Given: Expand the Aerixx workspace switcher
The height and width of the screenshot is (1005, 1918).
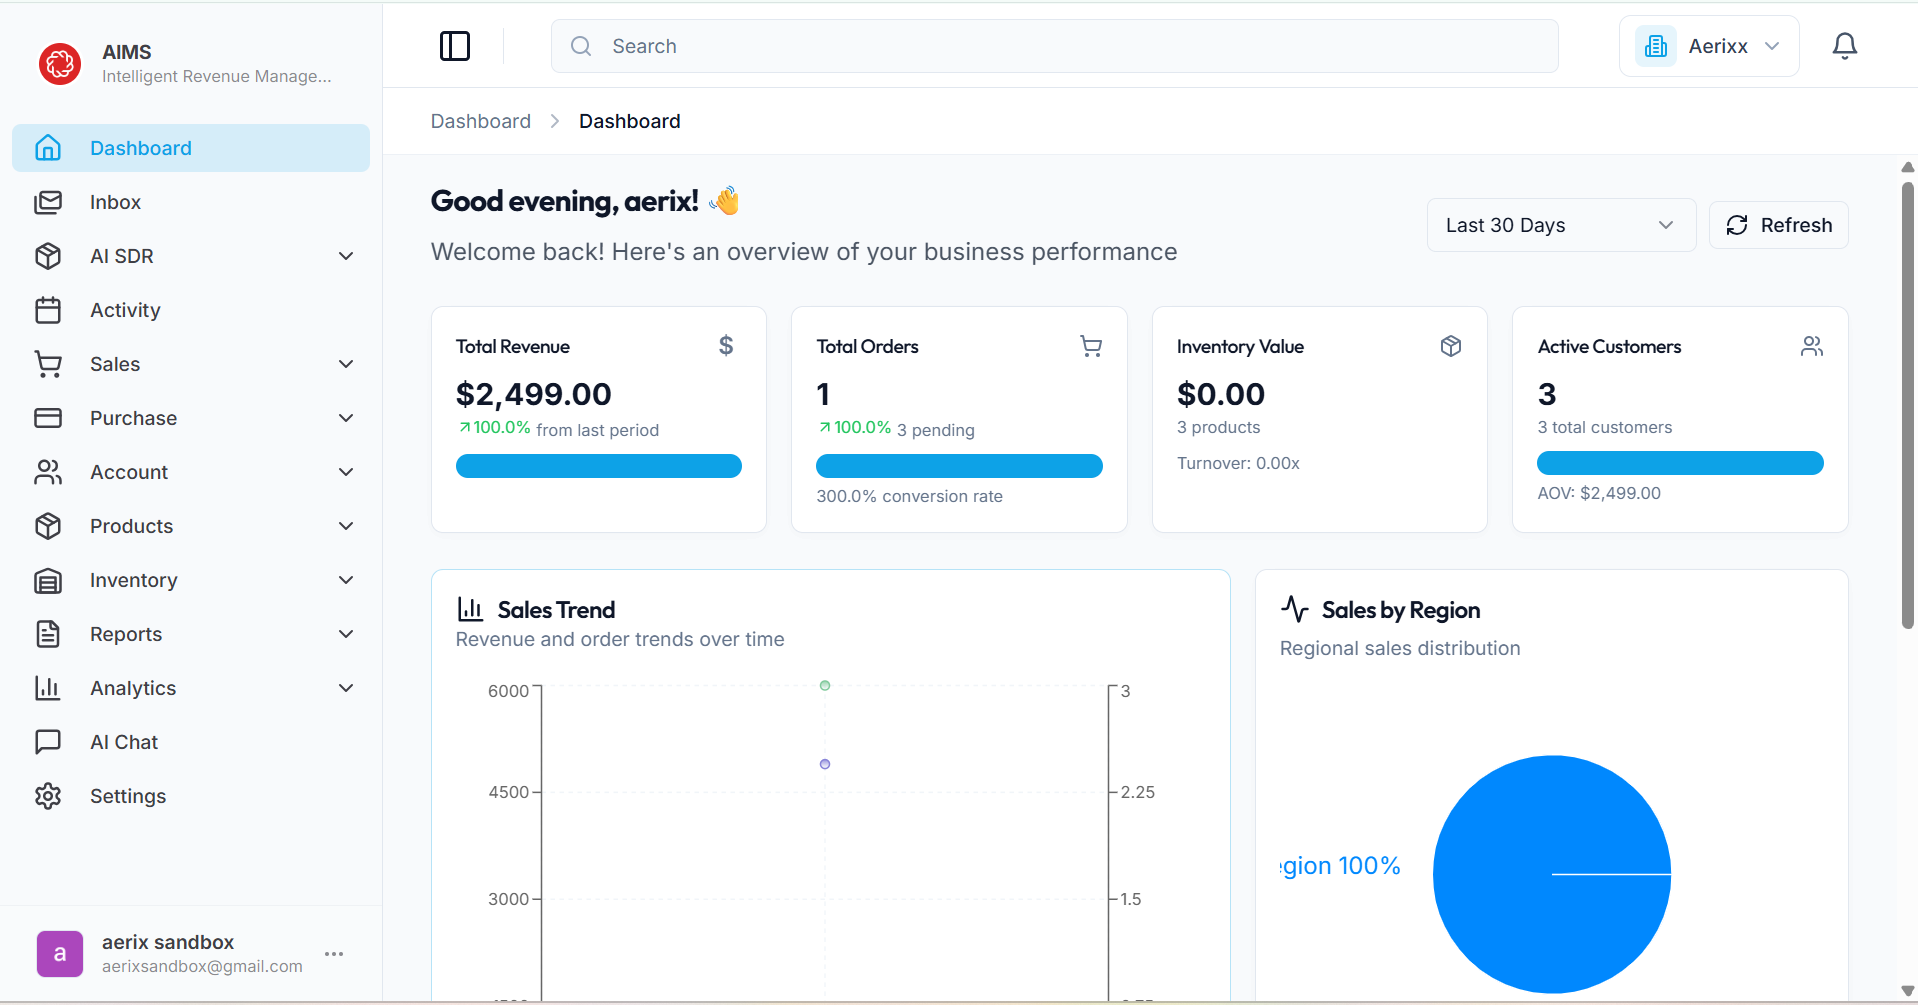Looking at the screenshot, I should [1708, 46].
